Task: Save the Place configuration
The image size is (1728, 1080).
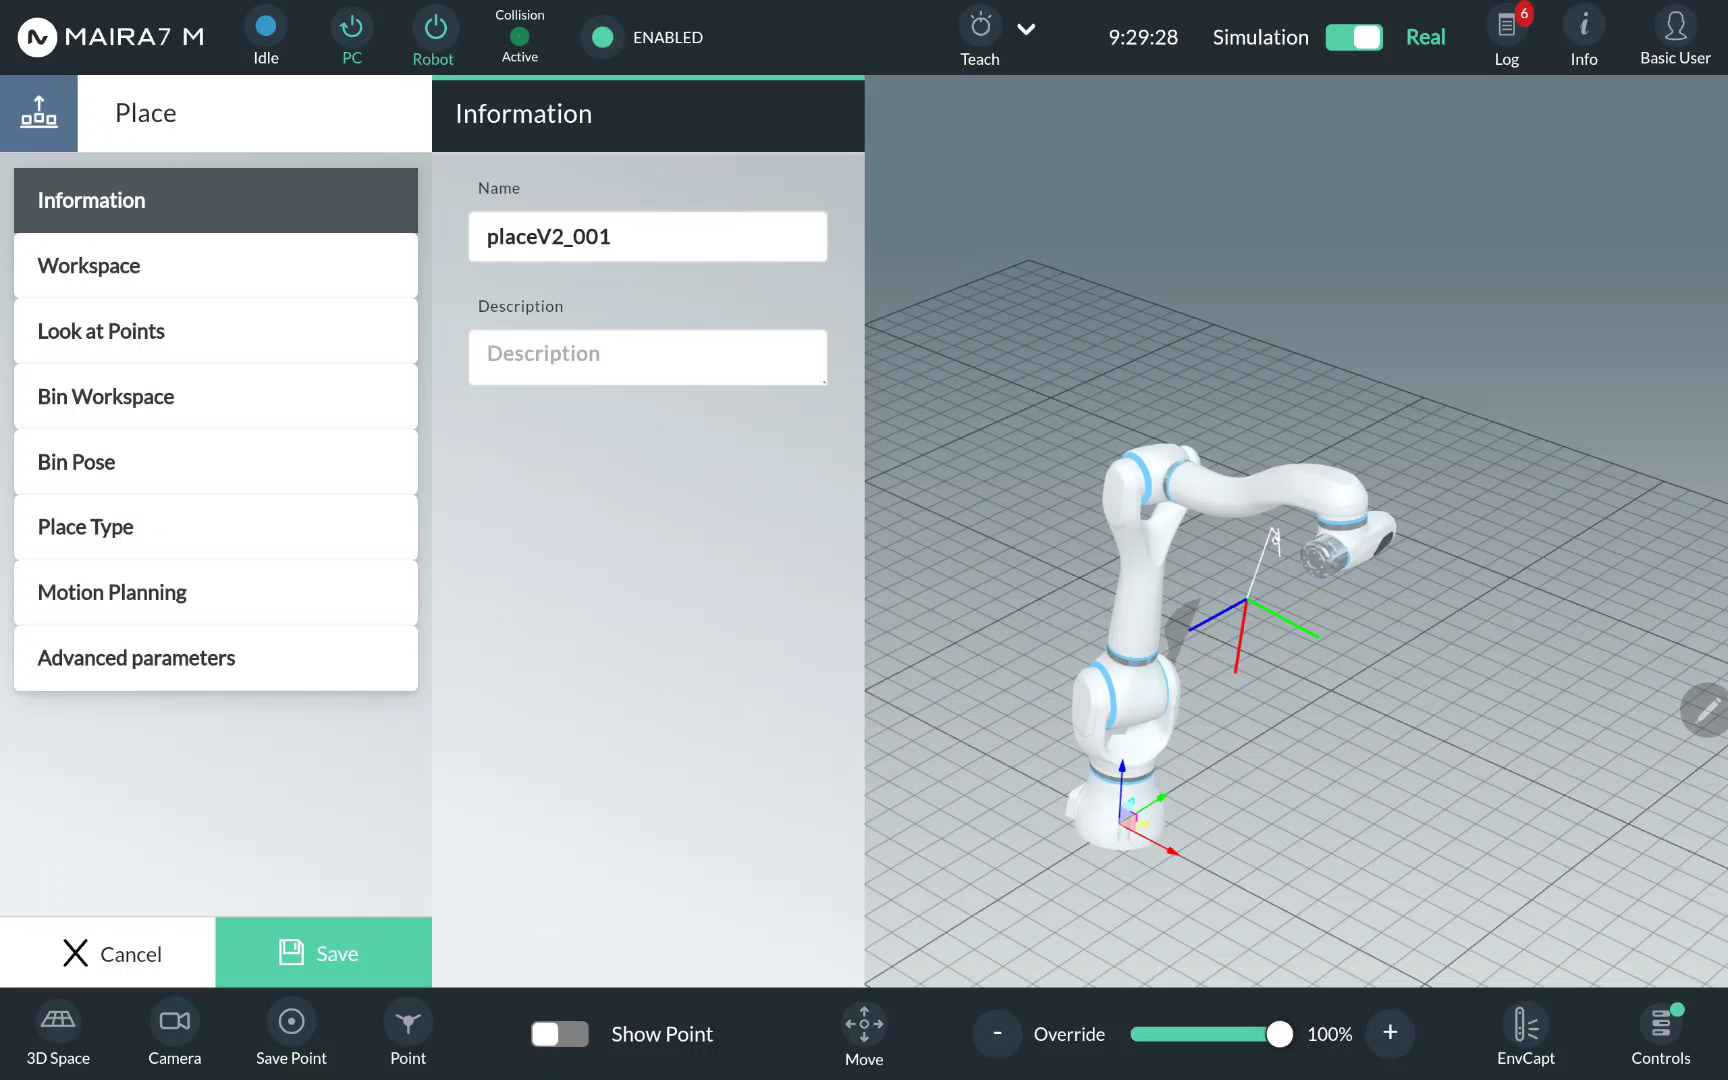Action: [324, 953]
